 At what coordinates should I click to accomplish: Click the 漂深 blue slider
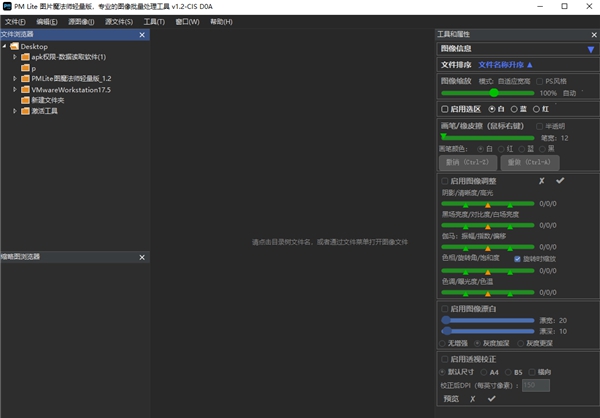[x=488, y=331]
